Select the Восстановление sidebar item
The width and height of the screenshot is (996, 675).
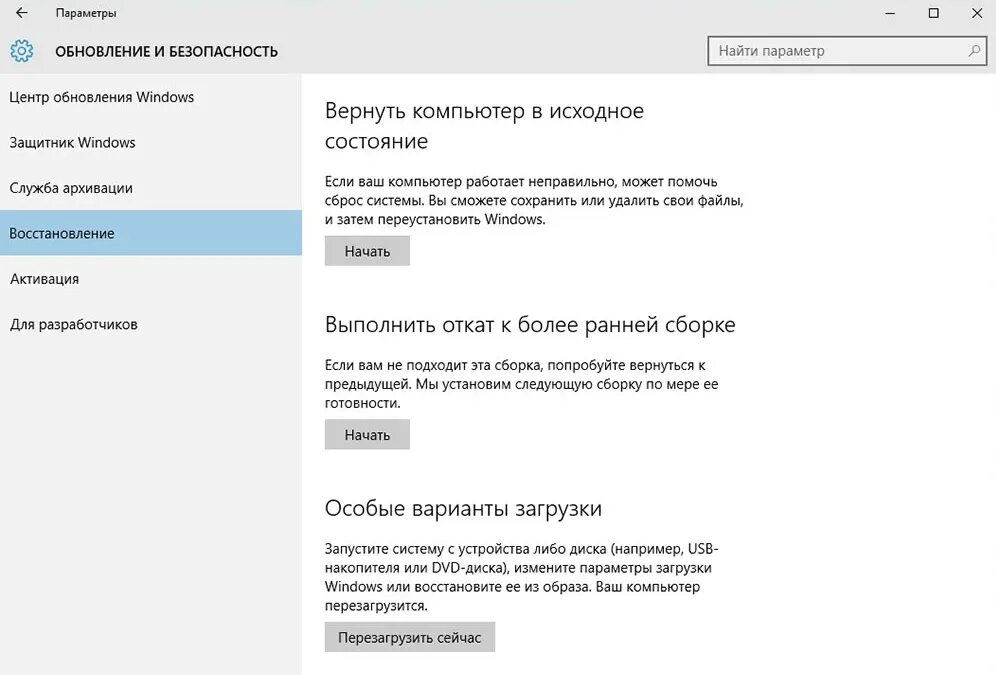(62, 233)
